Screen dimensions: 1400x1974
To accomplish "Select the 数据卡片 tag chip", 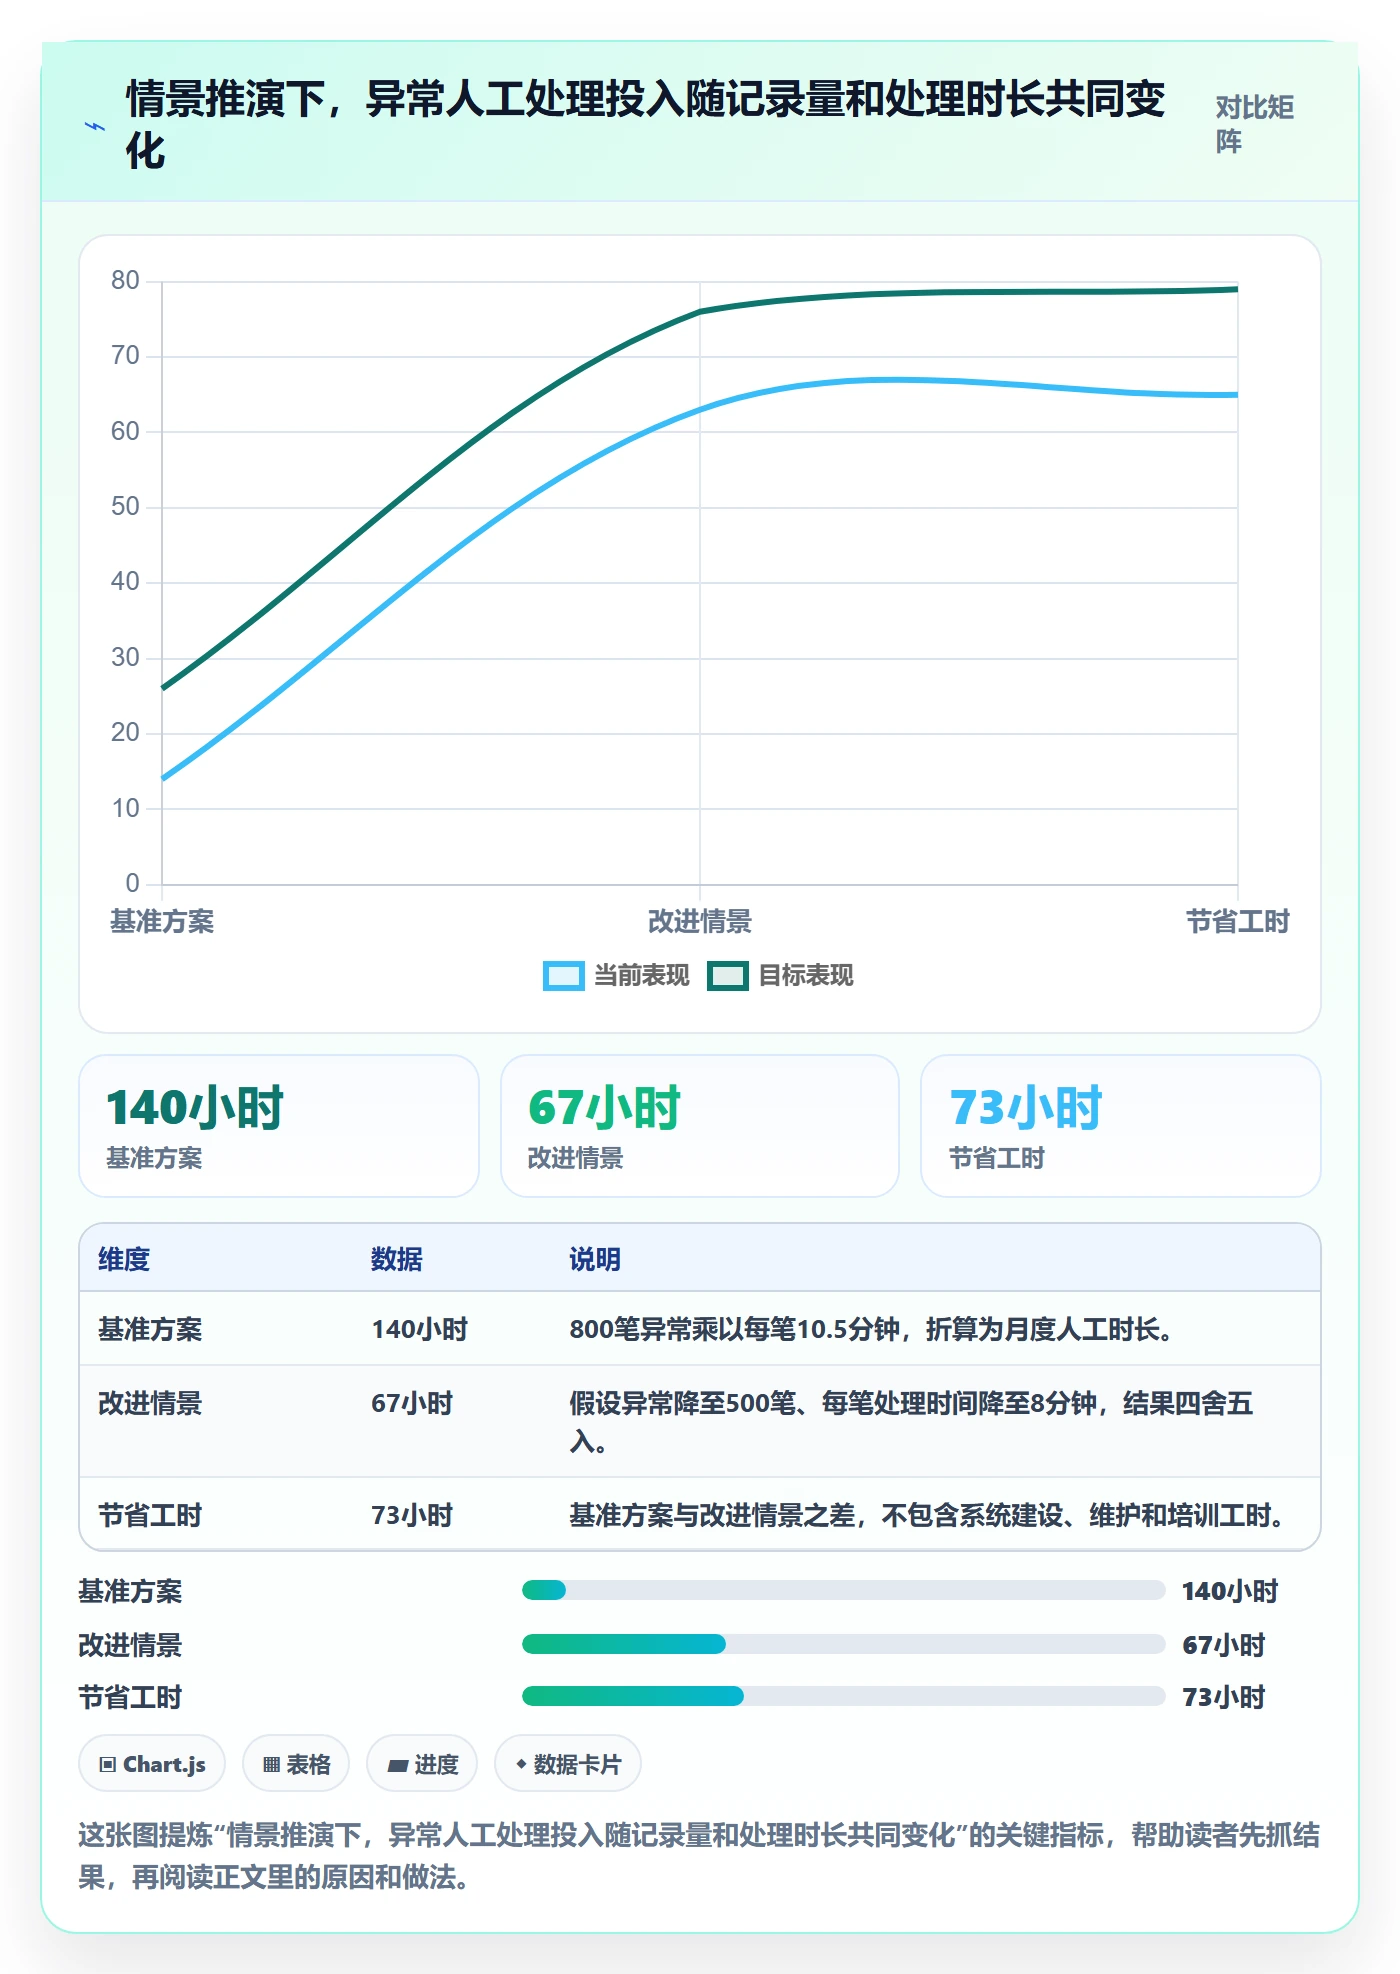I will 568,1764.
